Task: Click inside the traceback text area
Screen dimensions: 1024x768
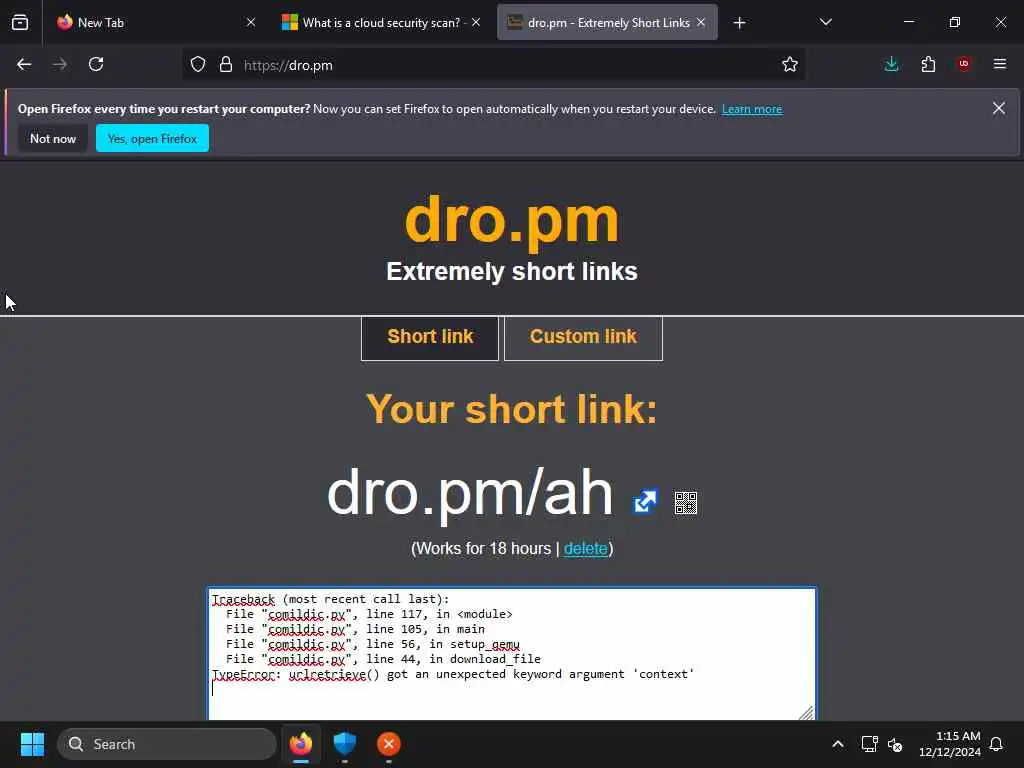Action: (511, 653)
